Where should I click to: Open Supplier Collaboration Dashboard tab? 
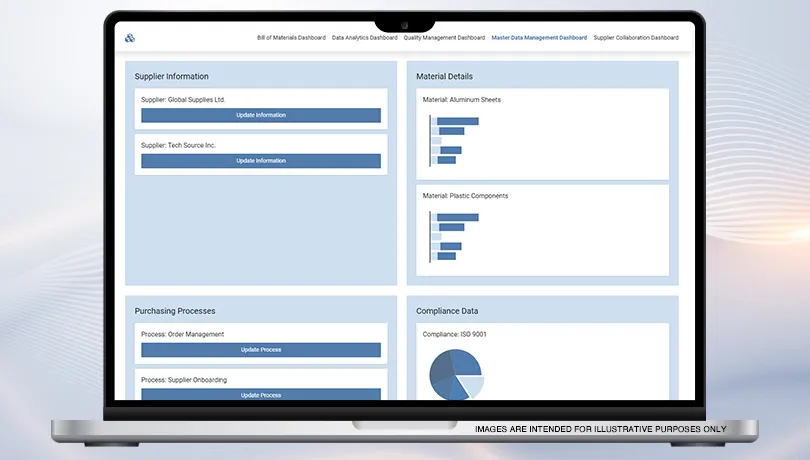click(635, 38)
